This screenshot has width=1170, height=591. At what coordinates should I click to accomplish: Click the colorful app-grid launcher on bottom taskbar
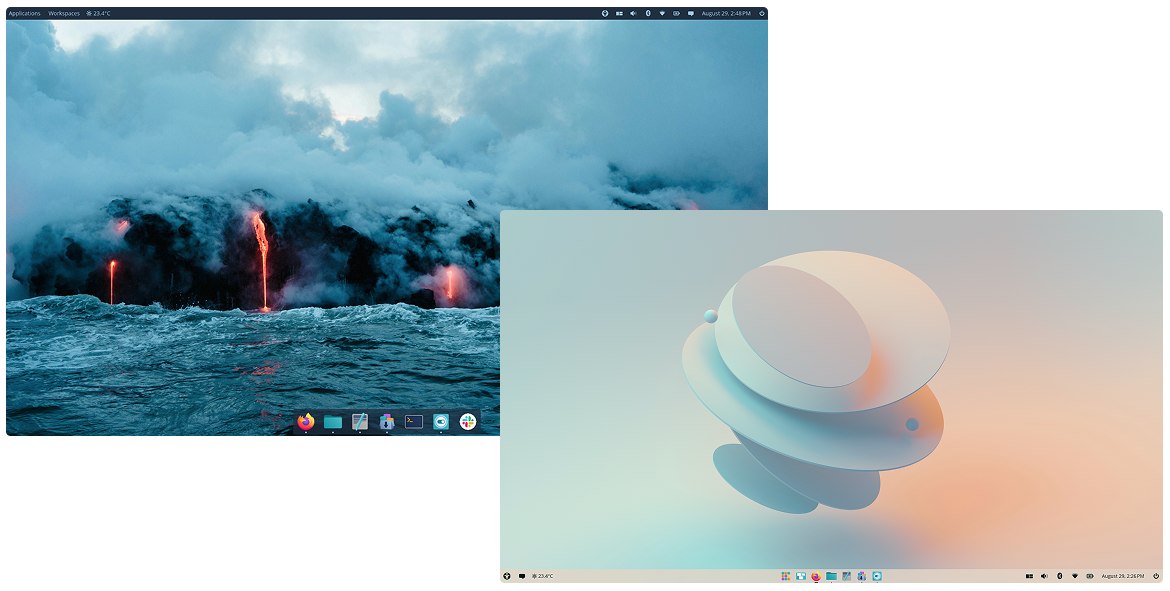[785, 576]
